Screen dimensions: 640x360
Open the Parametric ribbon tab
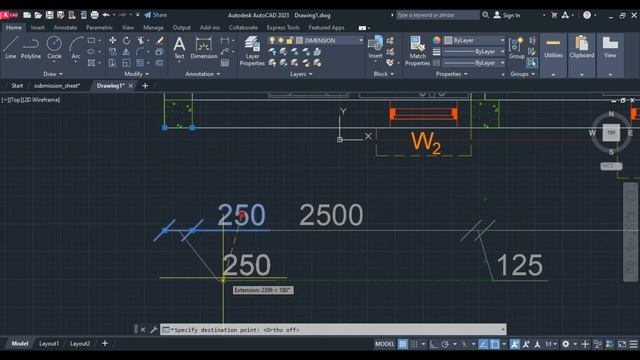(x=99, y=27)
